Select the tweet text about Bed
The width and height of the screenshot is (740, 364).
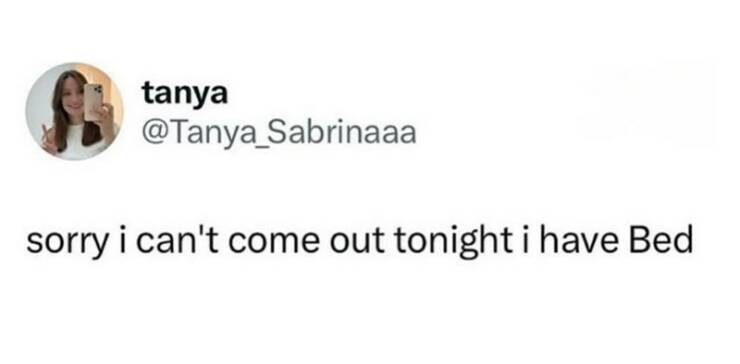[x=359, y=242]
